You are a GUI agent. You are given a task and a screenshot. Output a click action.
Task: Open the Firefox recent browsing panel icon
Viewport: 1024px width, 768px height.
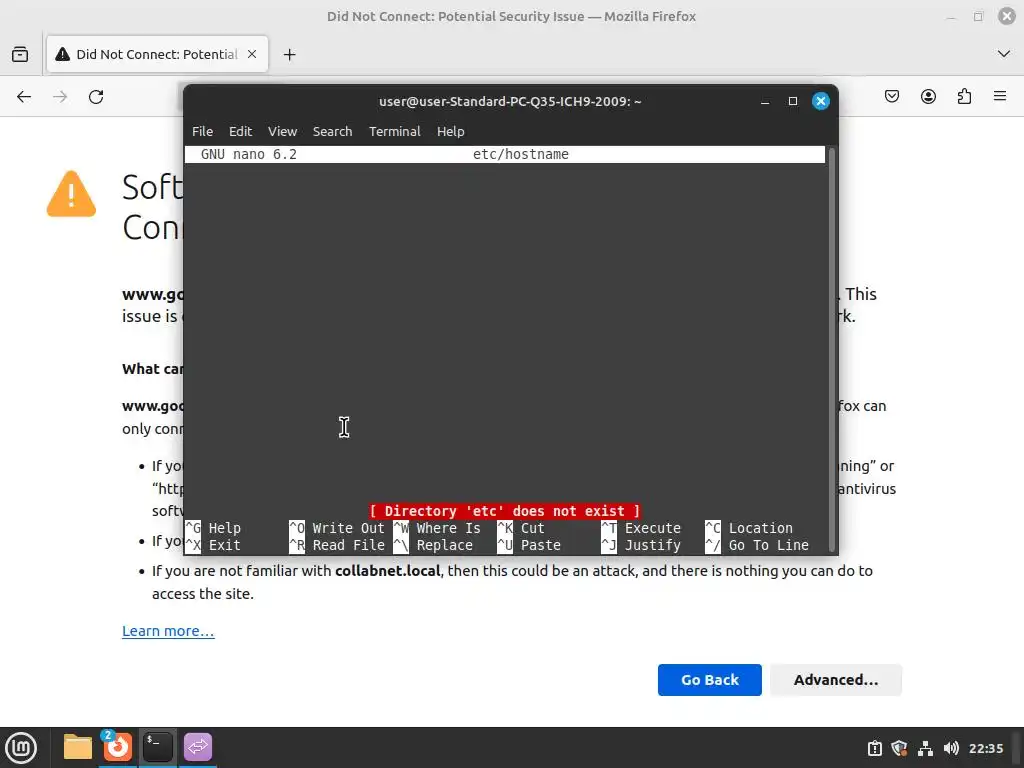point(20,54)
